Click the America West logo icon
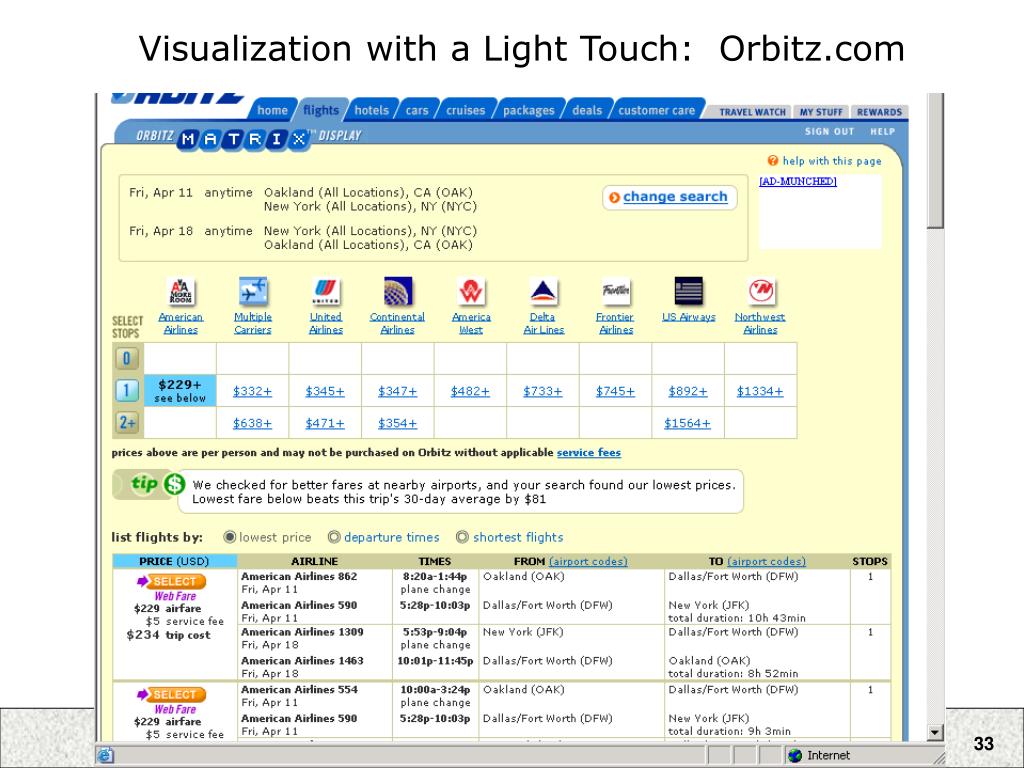This screenshot has height=768, width=1024. click(471, 291)
